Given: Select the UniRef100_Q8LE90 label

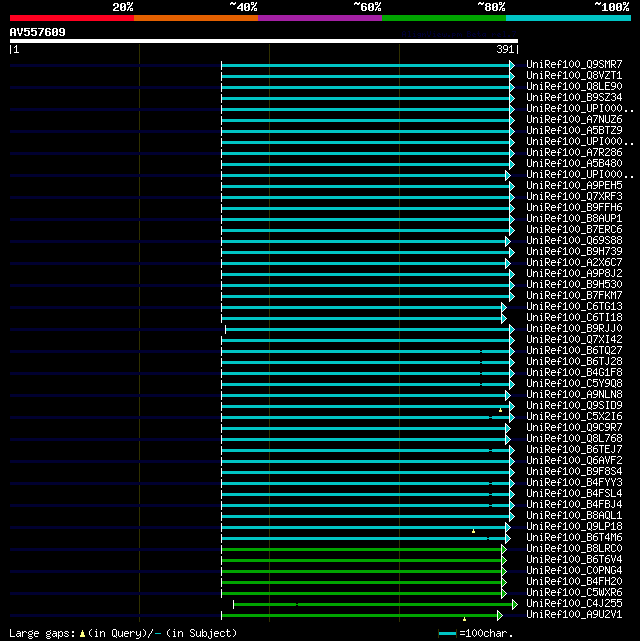Looking at the screenshot, I should (574, 87).
